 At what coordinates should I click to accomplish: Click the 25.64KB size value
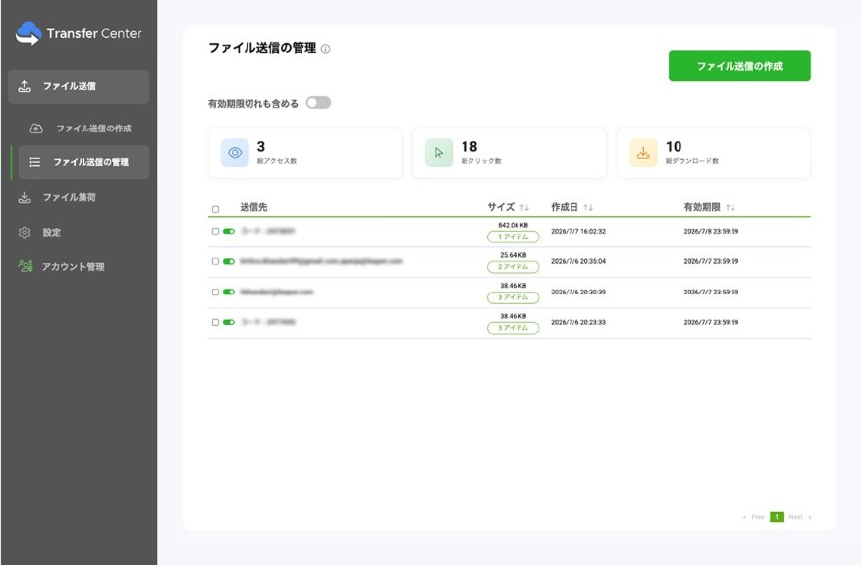click(x=513, y=255)
